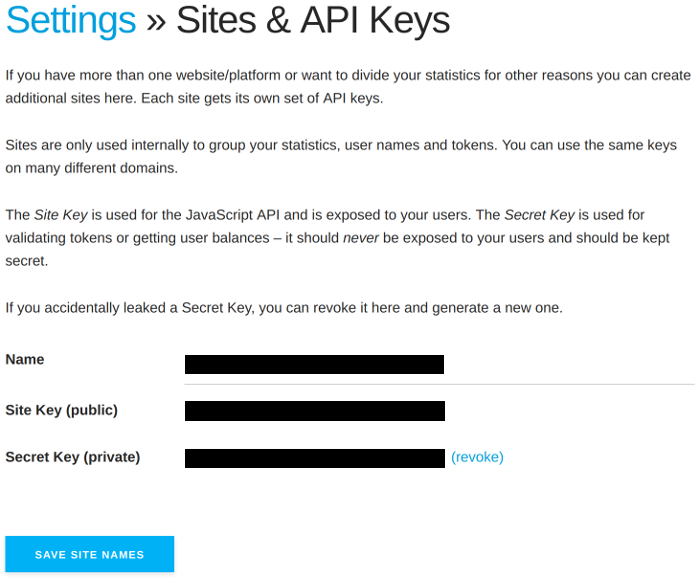Image resolution: width=700 pixels, height=578 pixels.
Task: Click the divider line under the Name field
Action: pyautogui.click(x=439, y=383)
